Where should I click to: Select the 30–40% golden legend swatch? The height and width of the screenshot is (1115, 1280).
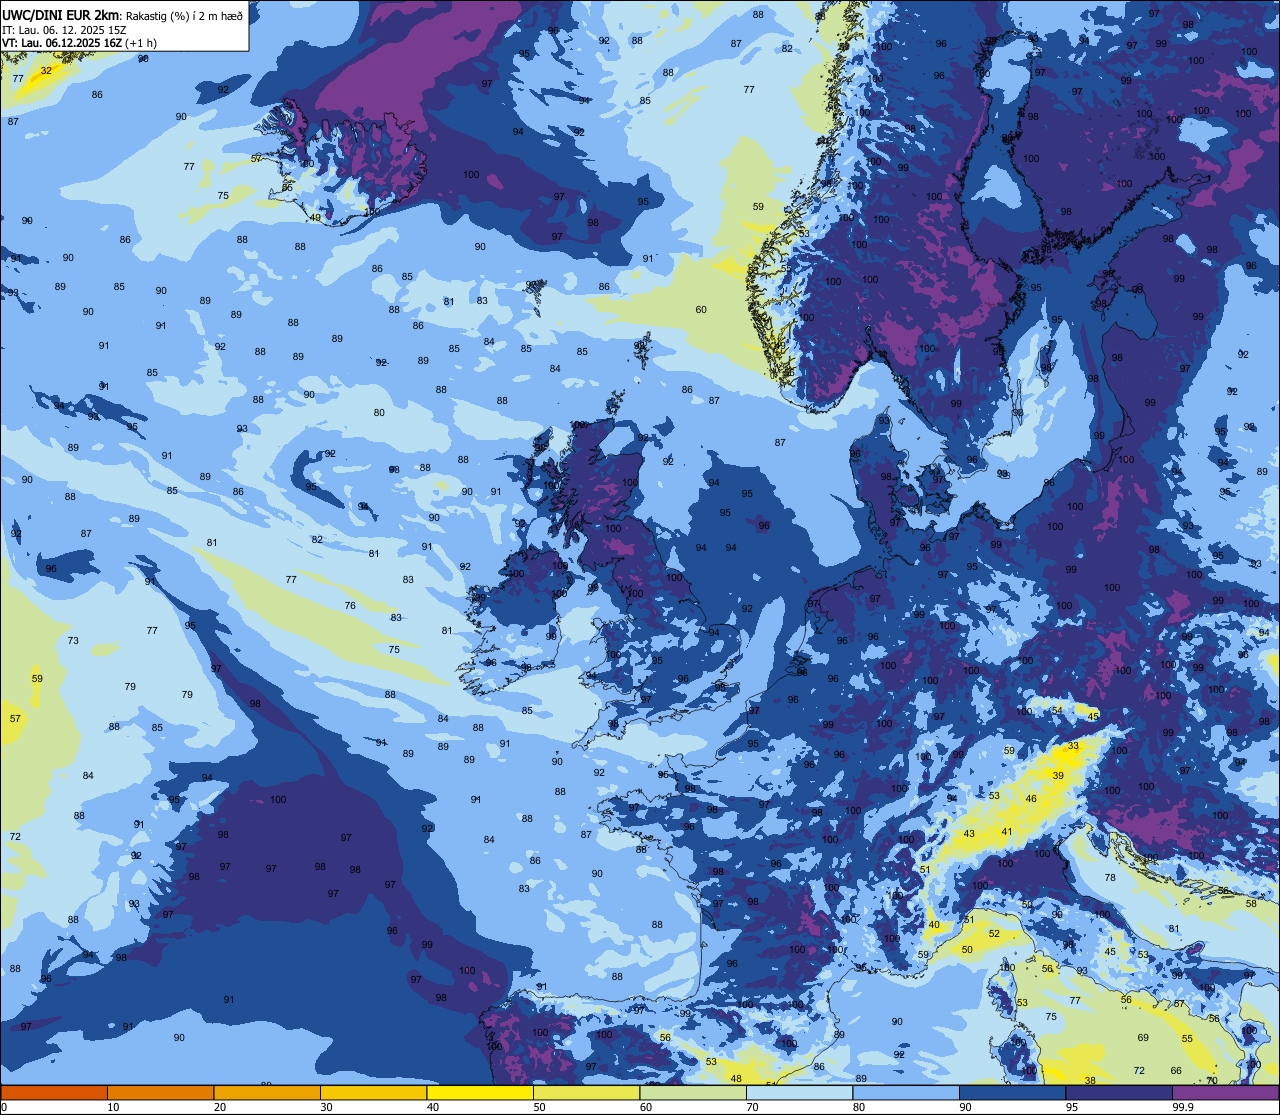pyautogui.click(x=373, y=1092)
